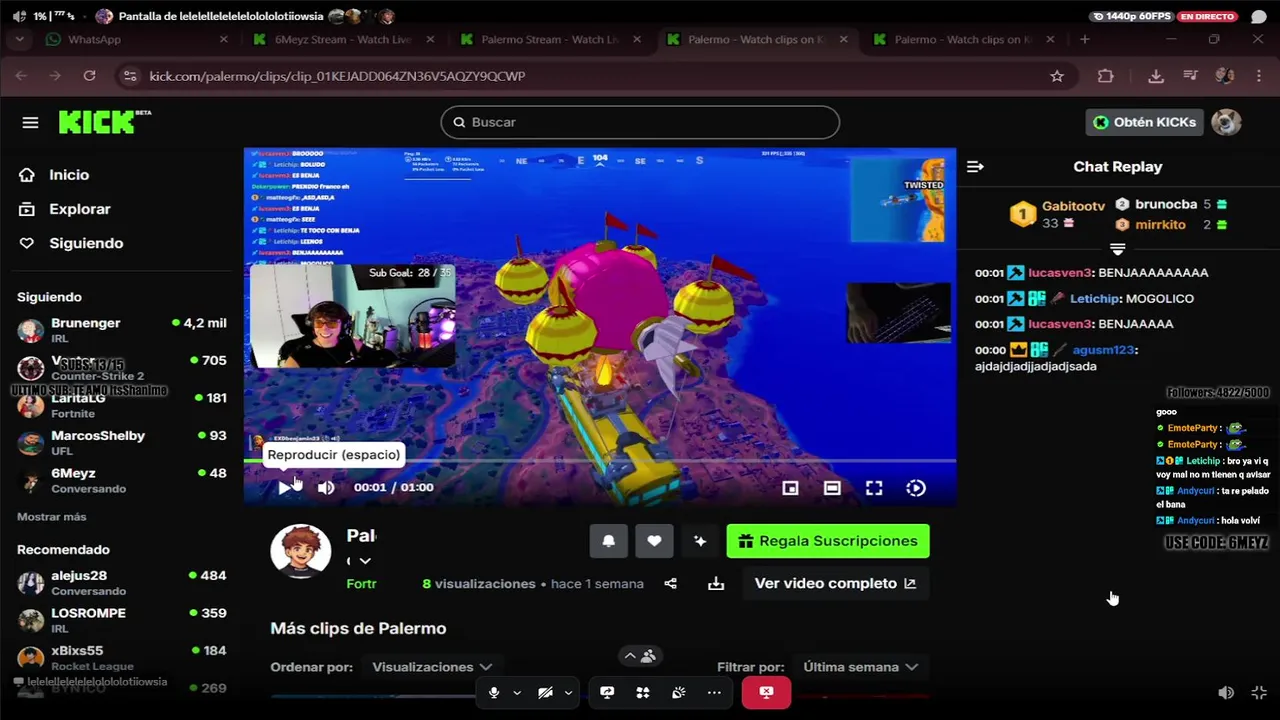The image size is (1280, 720).
Task: Reload the browser page
Action: tap(89, 76)
